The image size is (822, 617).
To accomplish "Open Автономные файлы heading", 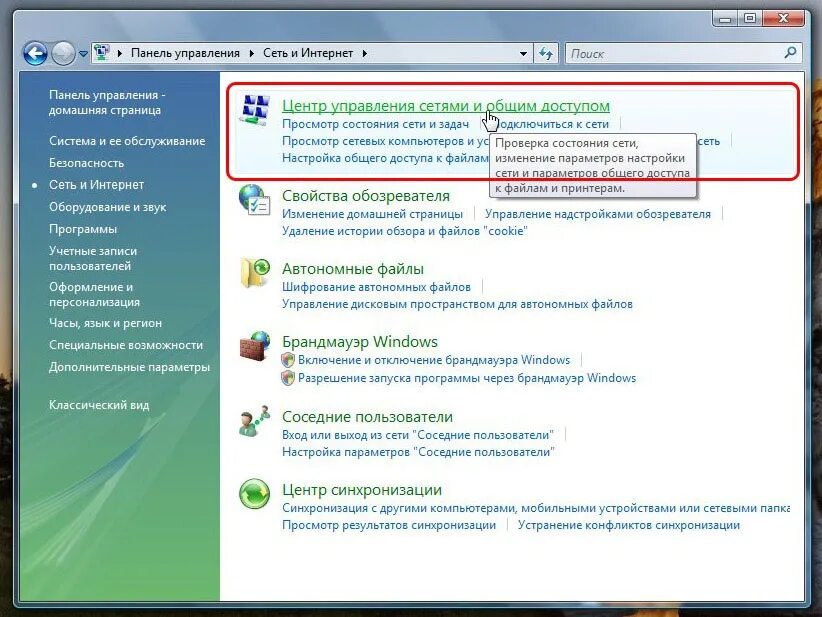I will coord(353,268).
